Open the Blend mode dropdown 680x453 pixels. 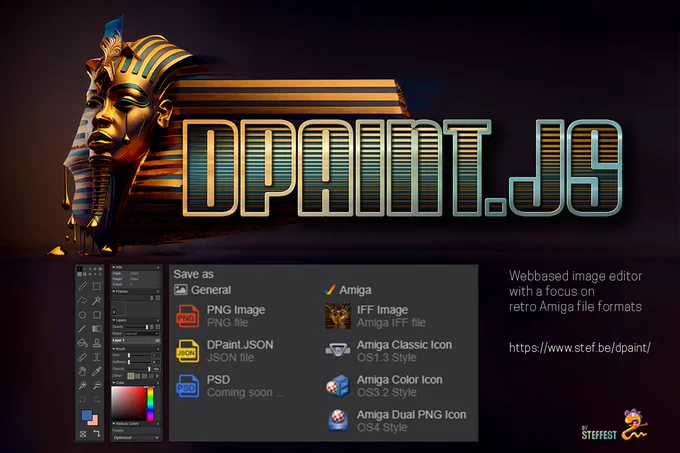tap(141, 333)
